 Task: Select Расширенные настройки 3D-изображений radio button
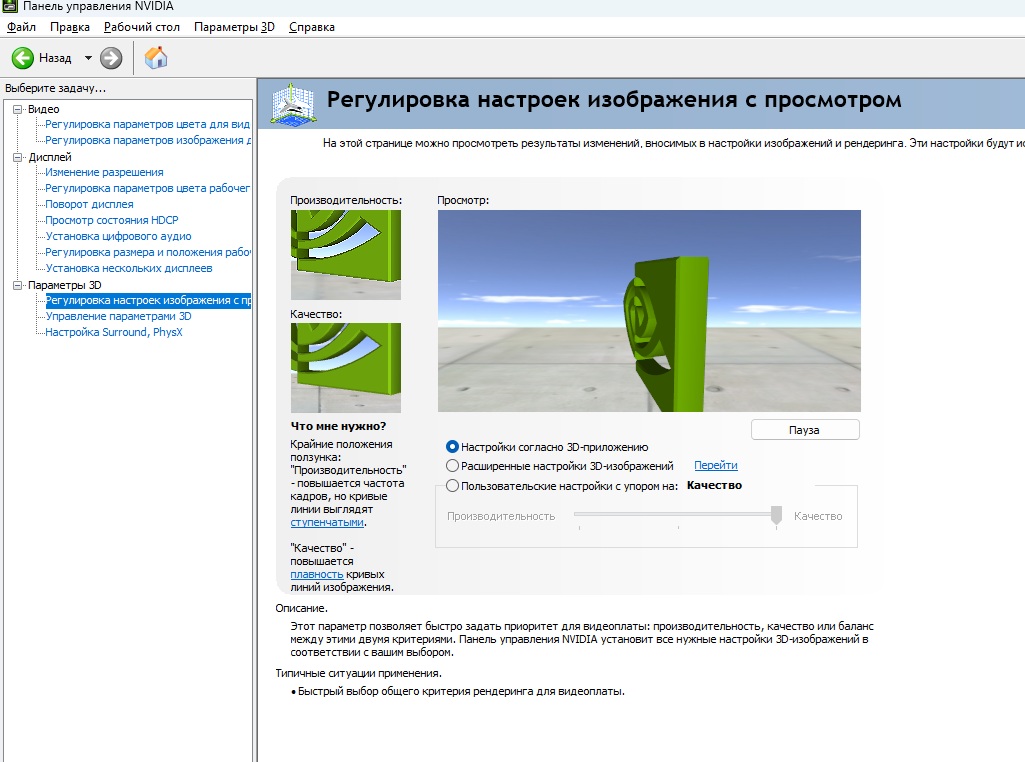tap(452, 465)
